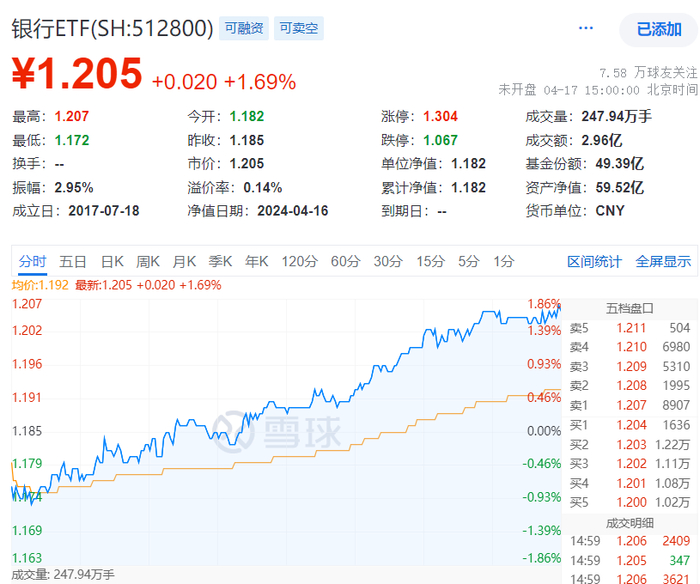Open the three-dot more options menu
Image resolution: width=700 pixels, height=584 pixels.
pyautogui.click(x=585, y=29)
